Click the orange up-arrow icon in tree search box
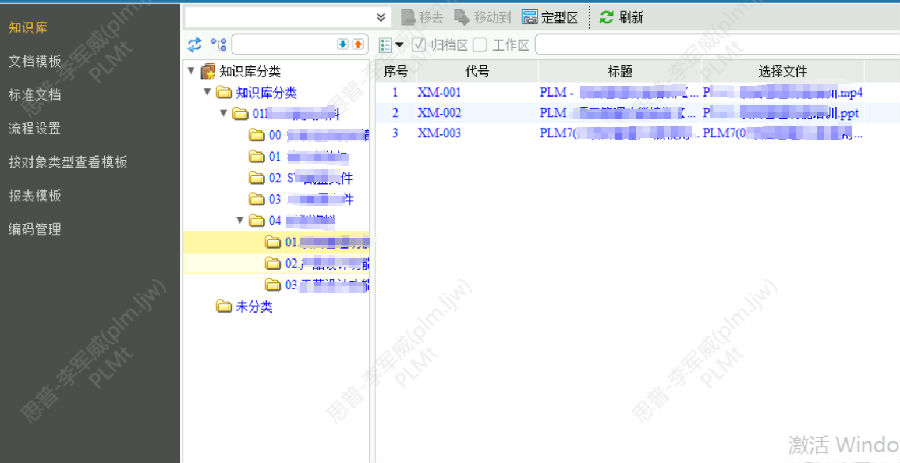This screenshot has height=463, width=900. click(358, 44)
